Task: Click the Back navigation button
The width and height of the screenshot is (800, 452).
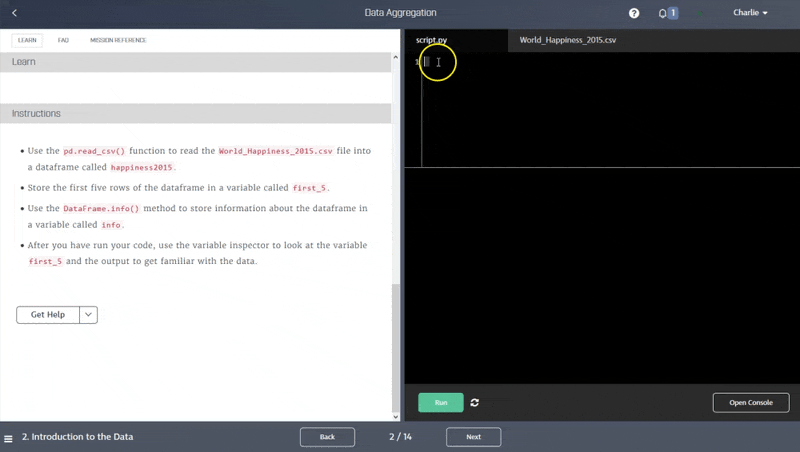Action: [x=327, y=437]
